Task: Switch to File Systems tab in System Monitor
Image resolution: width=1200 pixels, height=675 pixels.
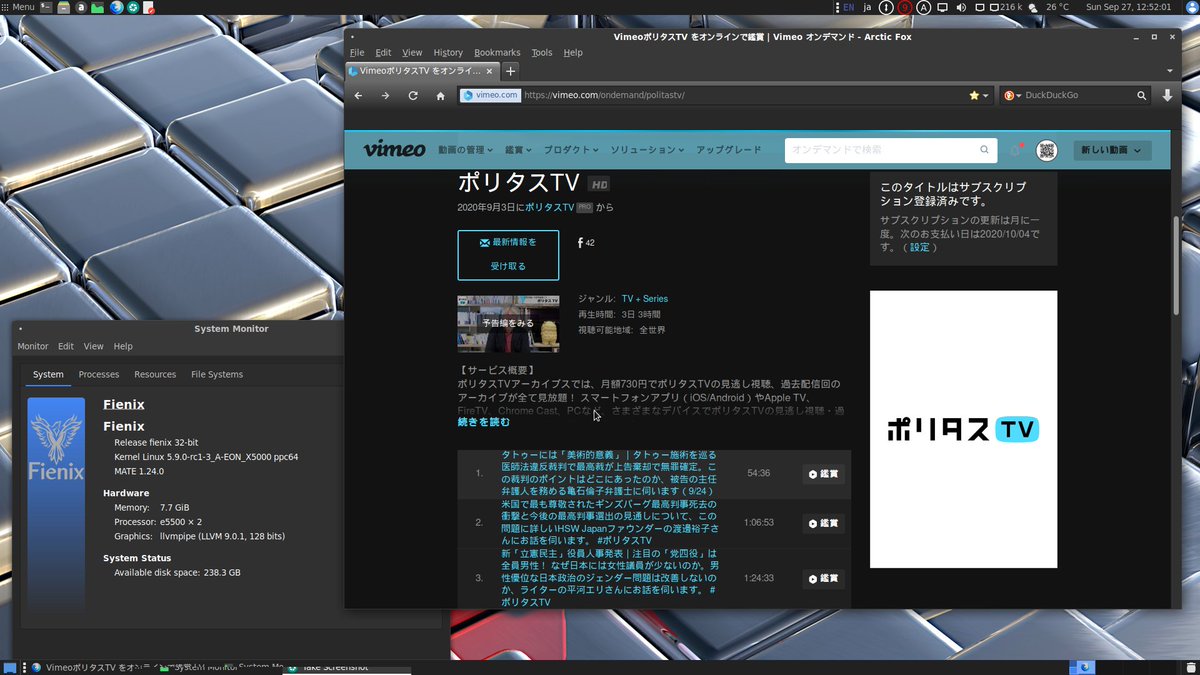Action: (x=217, y=374)
